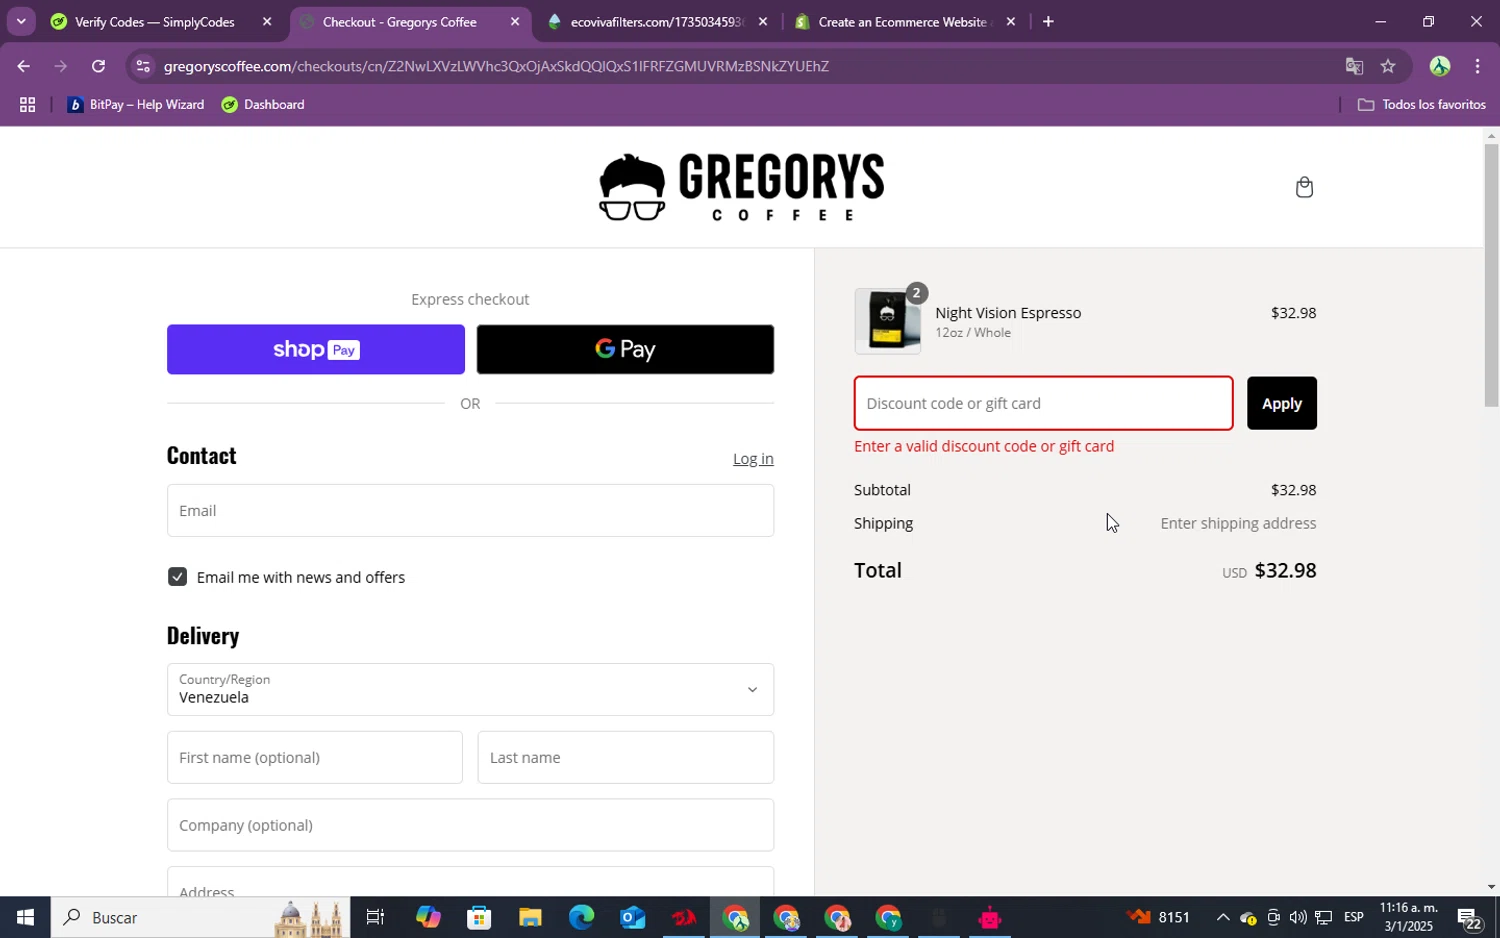The width and height of the screenshot is (1500, 938).
Task: Bookmark this page with the star icon
Action: (1388, 66)
